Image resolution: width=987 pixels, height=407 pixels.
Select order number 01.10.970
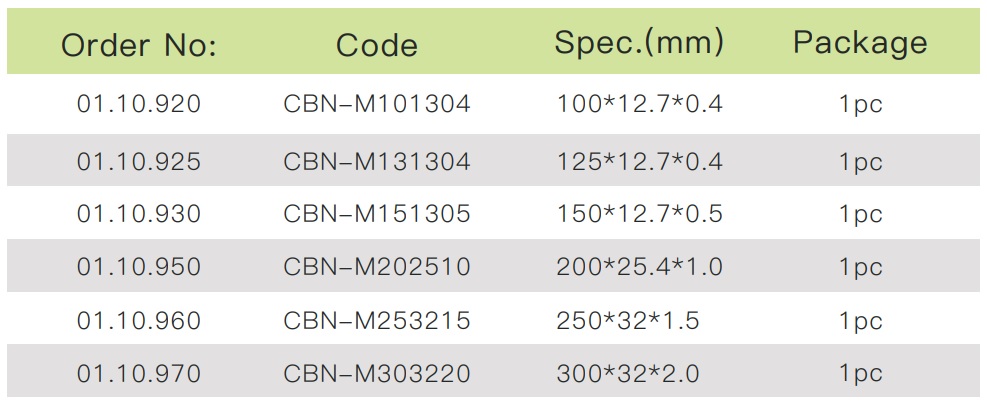[138, 374]
